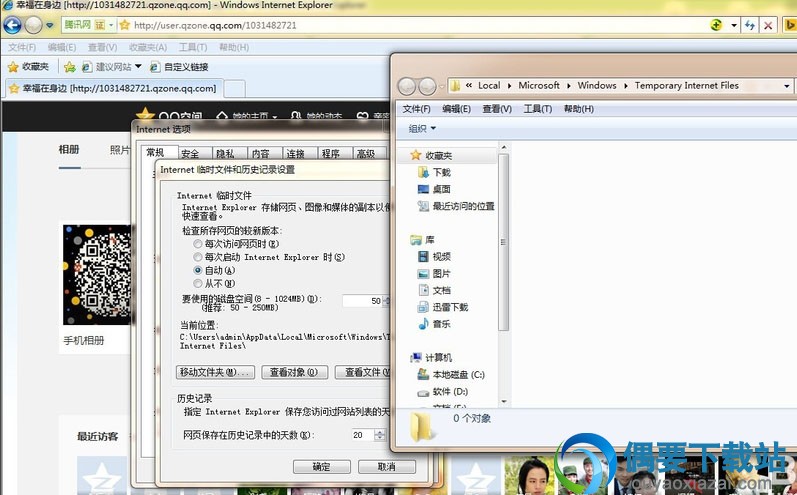The width and height of the screenshot is (797, 495).
Task: Click the QR code 手机相册 thumbnail
Action: (97, 274)
